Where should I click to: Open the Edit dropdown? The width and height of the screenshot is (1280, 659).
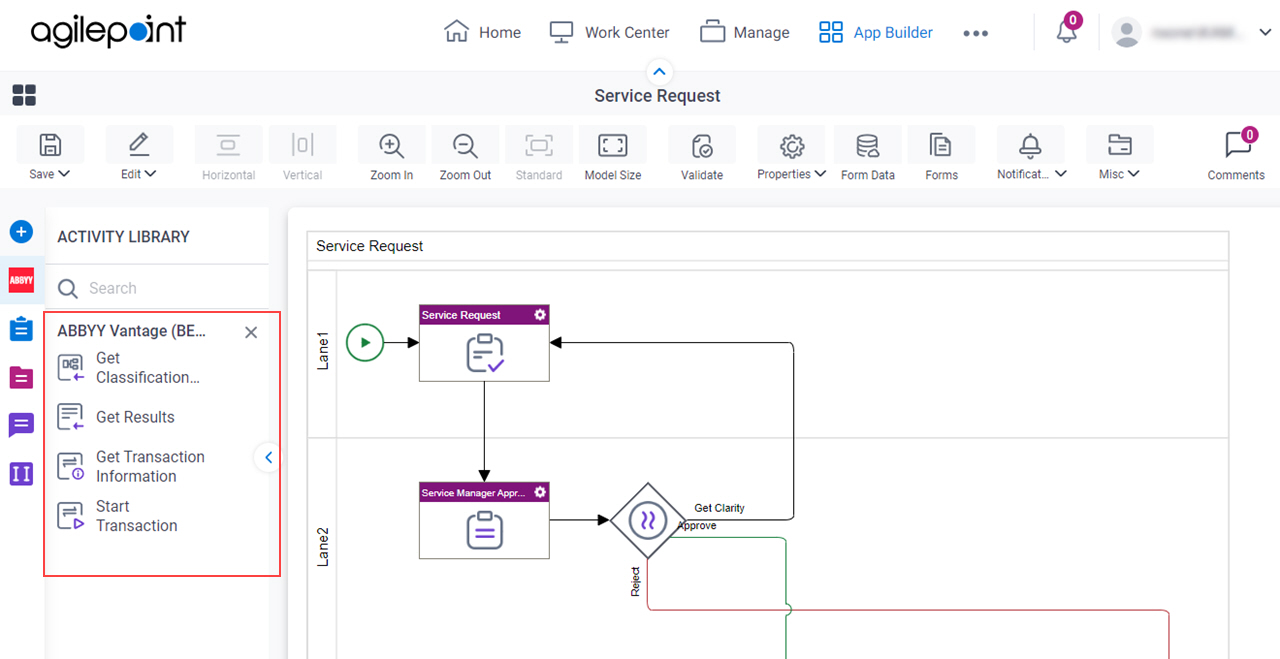coord(139,154)
